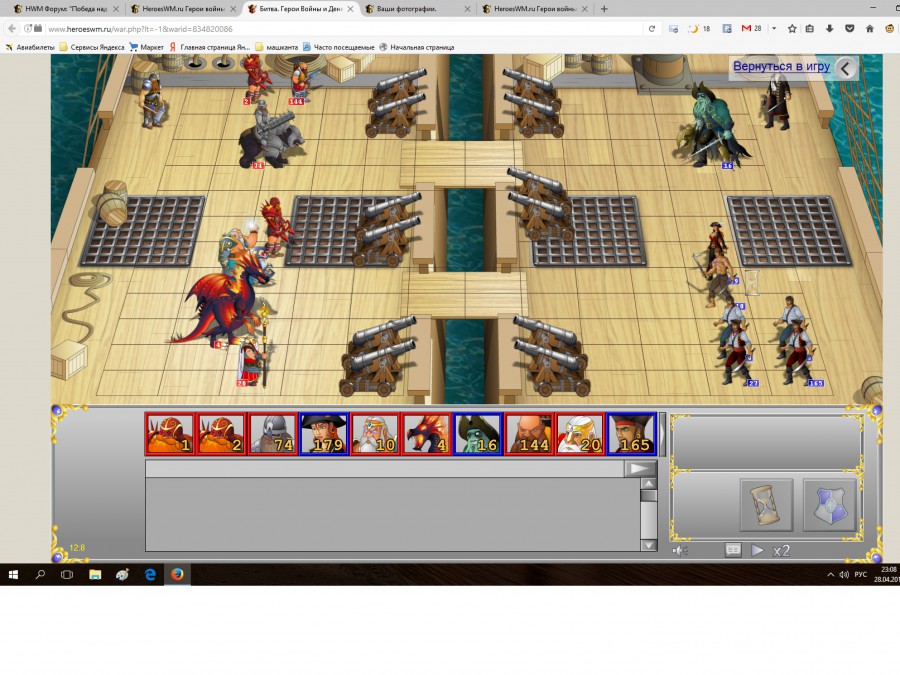Click 'Вернуться в игру' link
The width and height of the screenshot is (900, 675).
point(781,67)
